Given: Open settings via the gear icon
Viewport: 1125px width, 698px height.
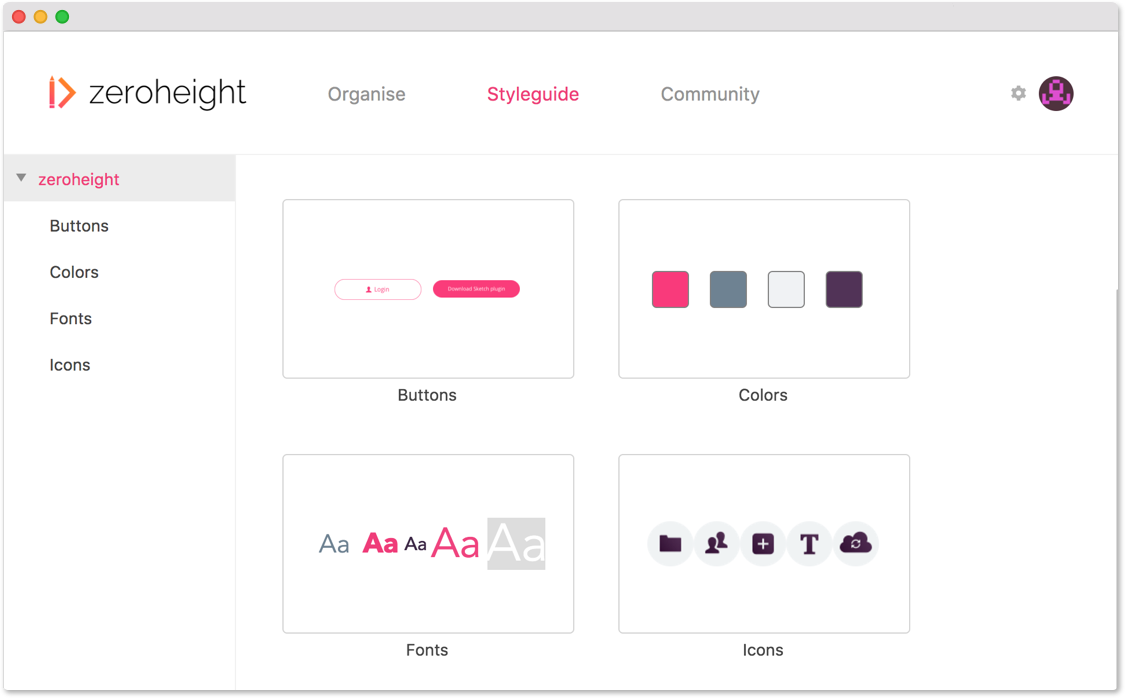Looking at the screenshot, I should point(1018,93).
